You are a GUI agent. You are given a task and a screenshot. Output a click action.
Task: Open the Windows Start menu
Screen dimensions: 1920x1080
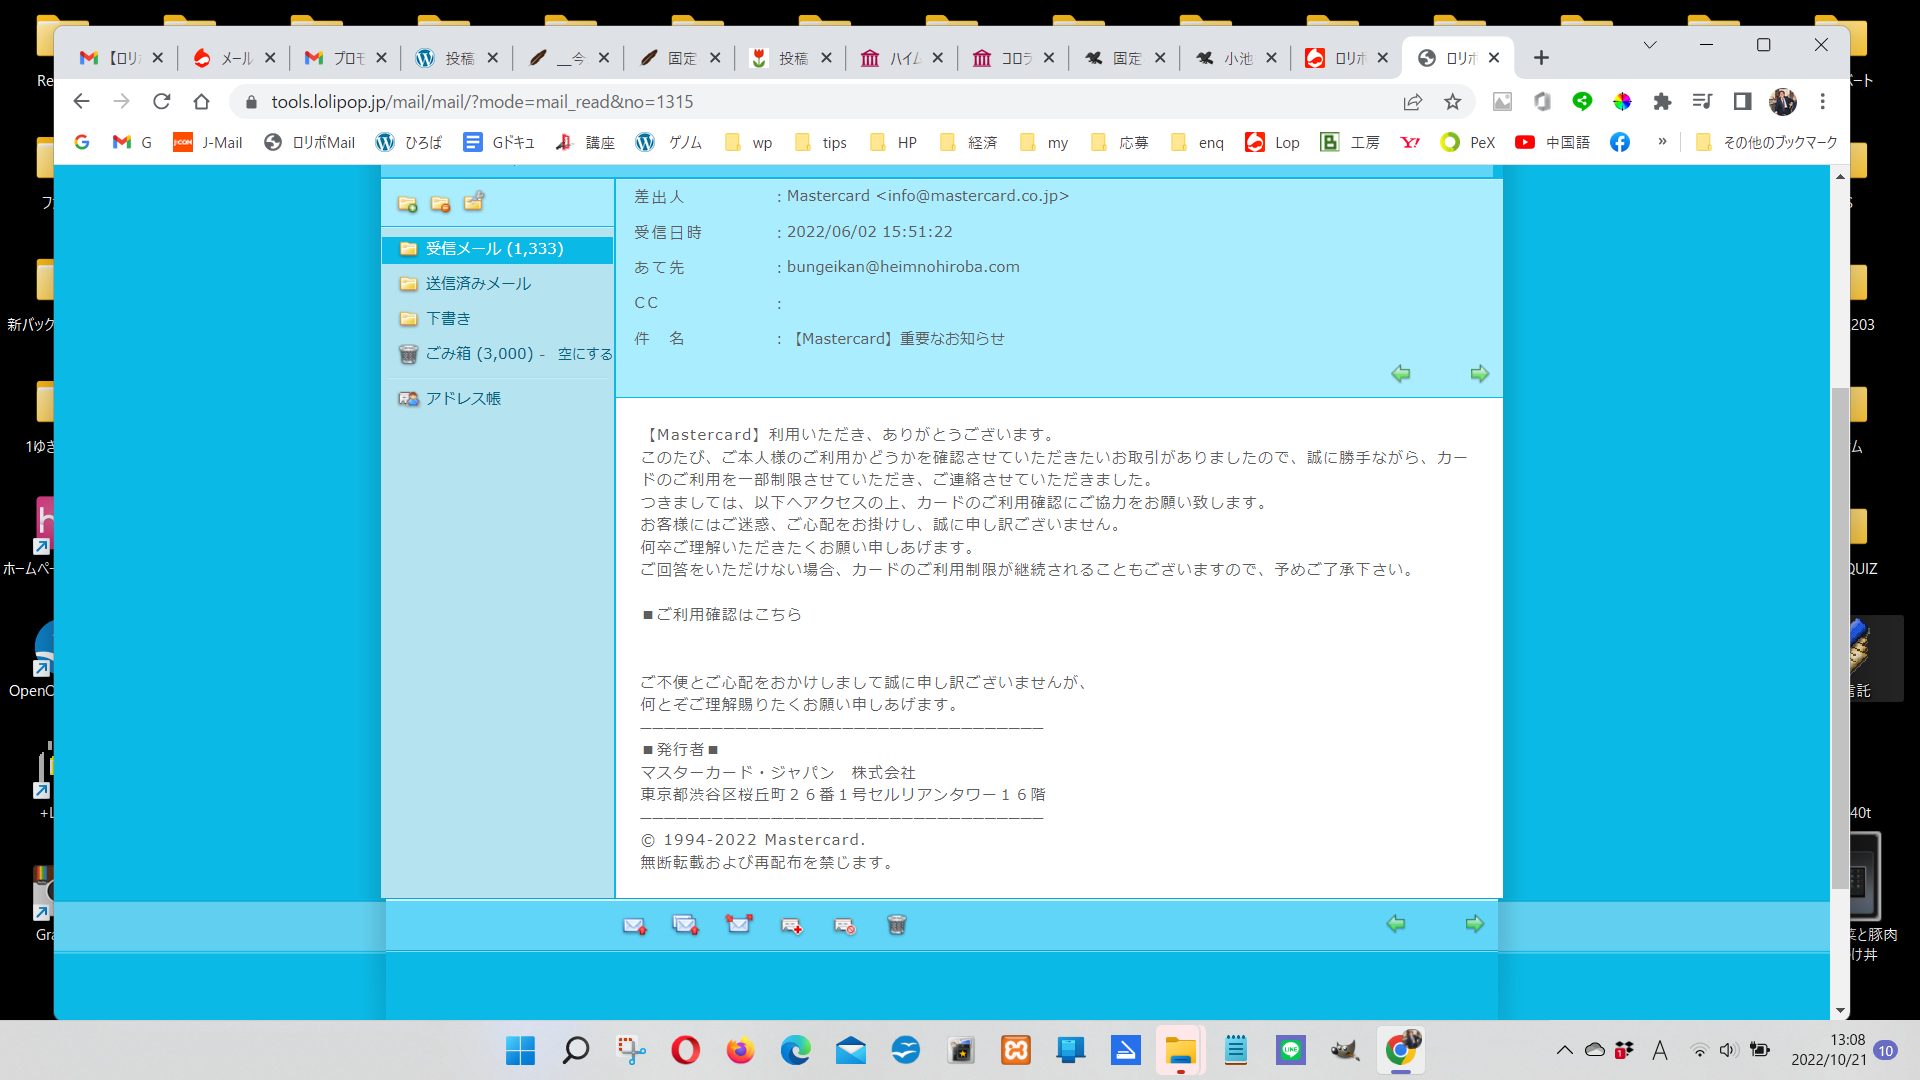click(520, 1051)
